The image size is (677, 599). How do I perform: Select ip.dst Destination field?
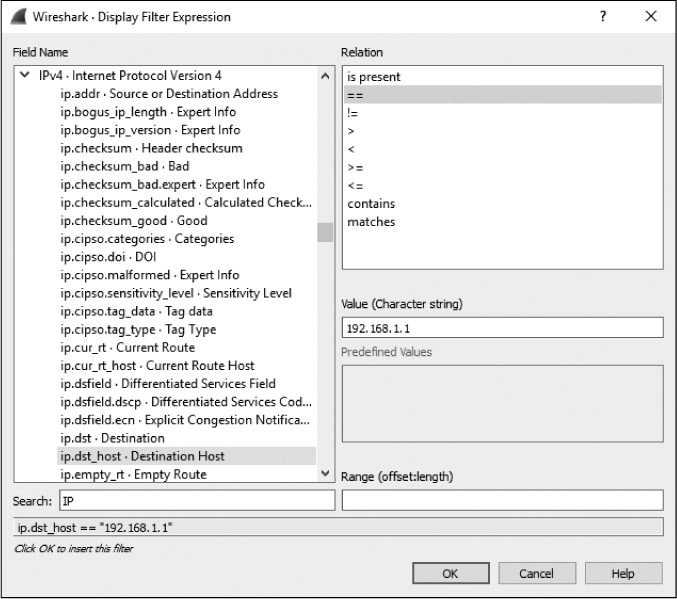[x=112, y=438]
